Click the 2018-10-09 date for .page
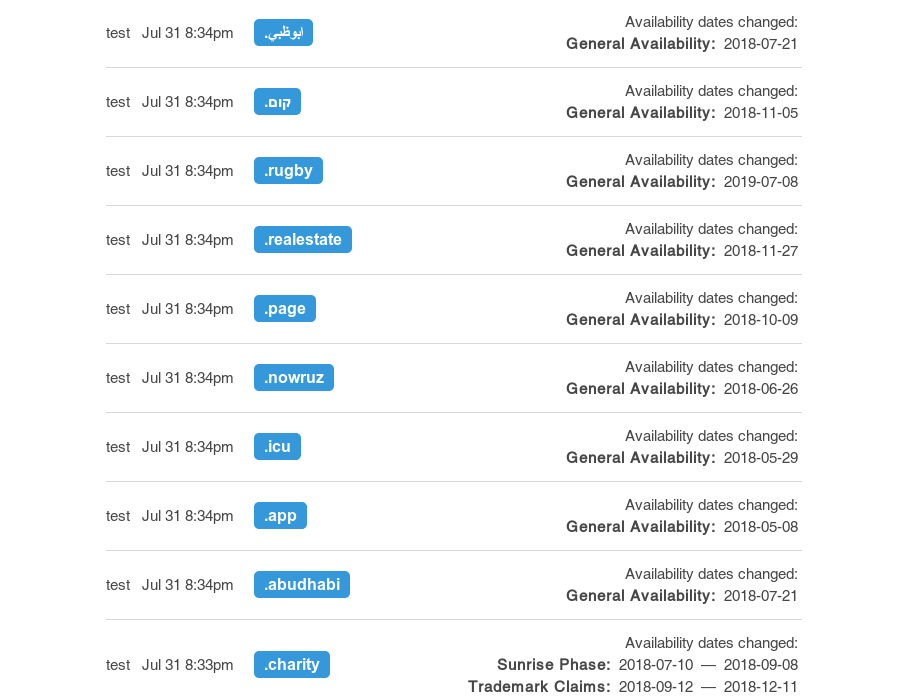This screenshot has width=910, height=699. [761, 320]
